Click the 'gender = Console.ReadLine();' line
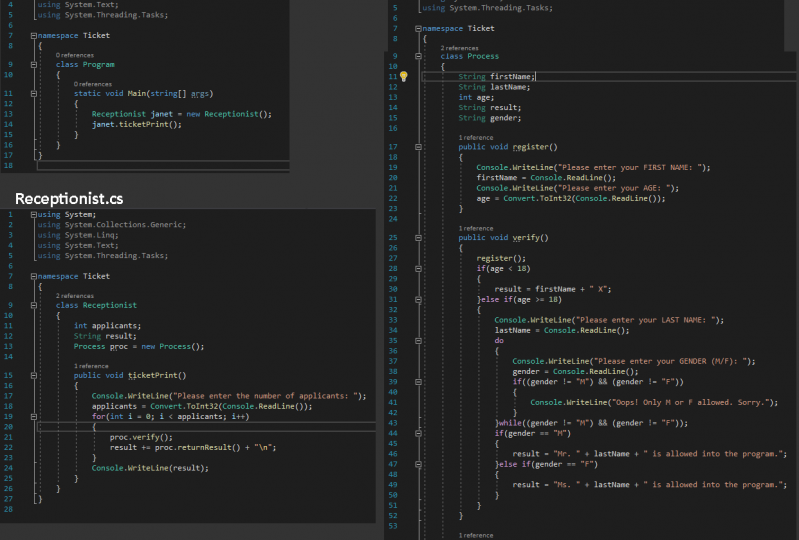This screenshot has height=540, width=799. pyautogui.click(x=575, y=371)
